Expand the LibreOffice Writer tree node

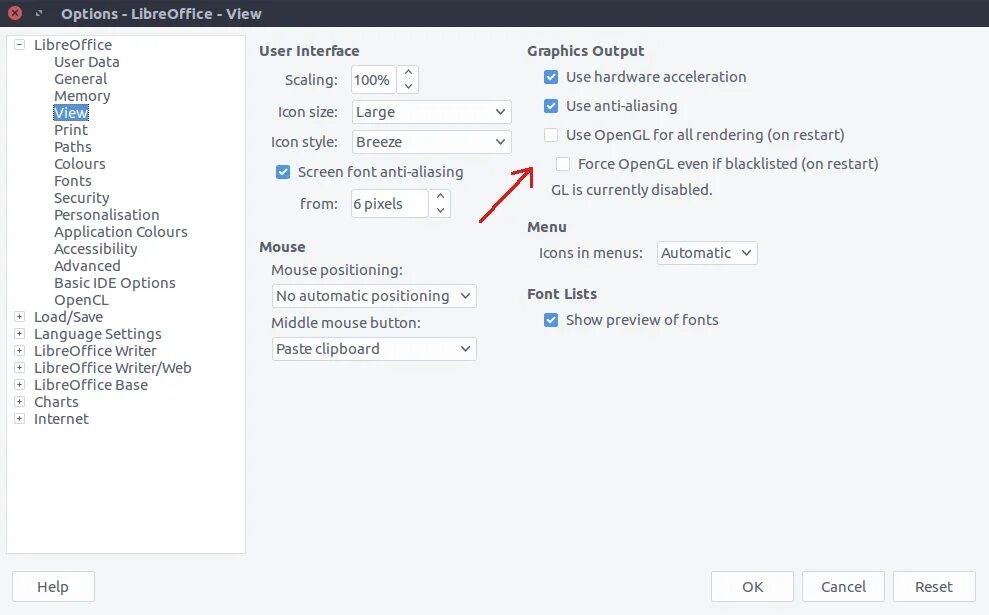click(20, 351)
